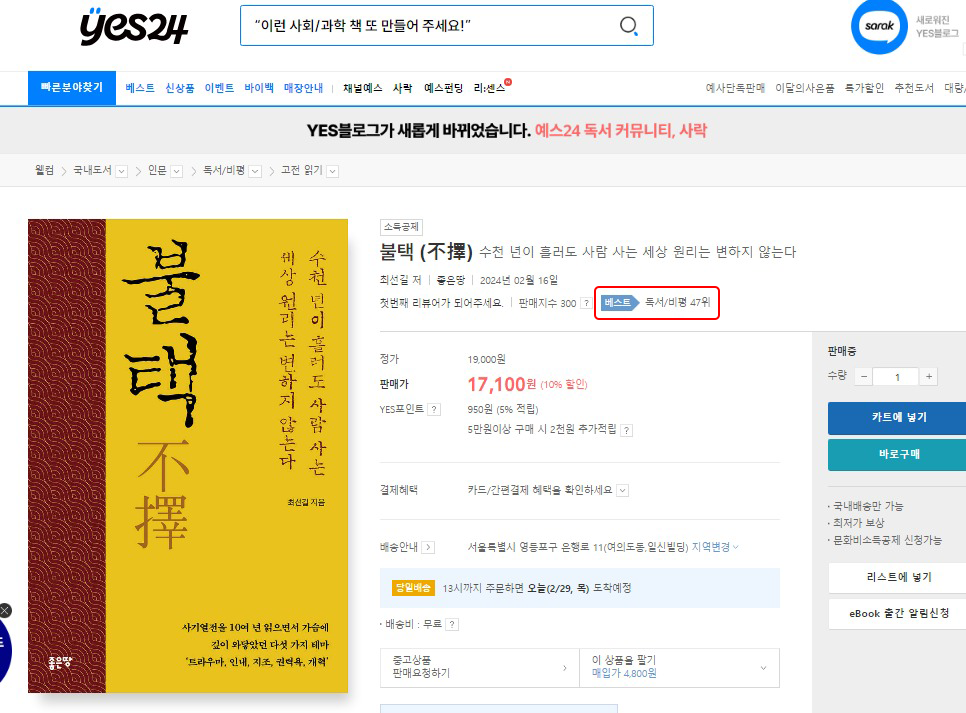The image size is (966, 713).
Task: Open the 이벤트 menu
Action: [219, 88]
